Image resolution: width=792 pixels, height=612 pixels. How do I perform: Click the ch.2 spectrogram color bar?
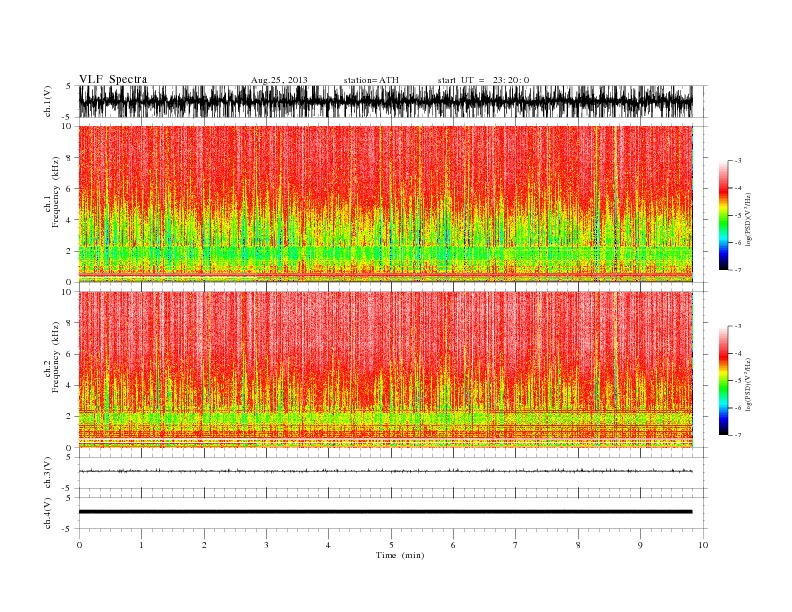pos(723,380)
